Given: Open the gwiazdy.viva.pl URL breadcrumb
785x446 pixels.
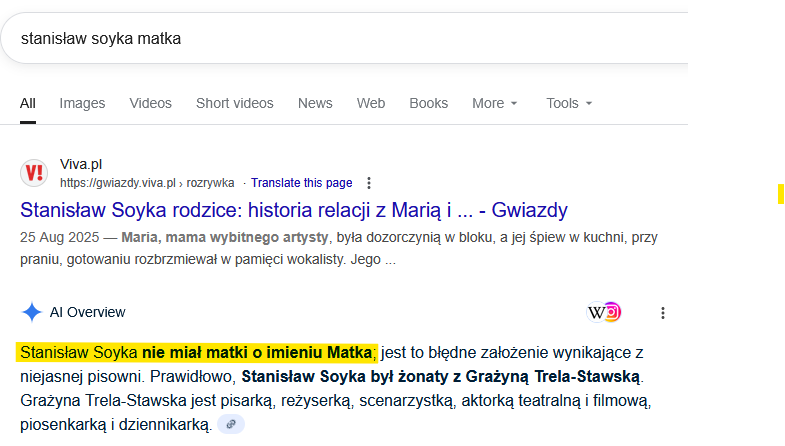Looking at the screenshot, I should (x=147, y=183).
